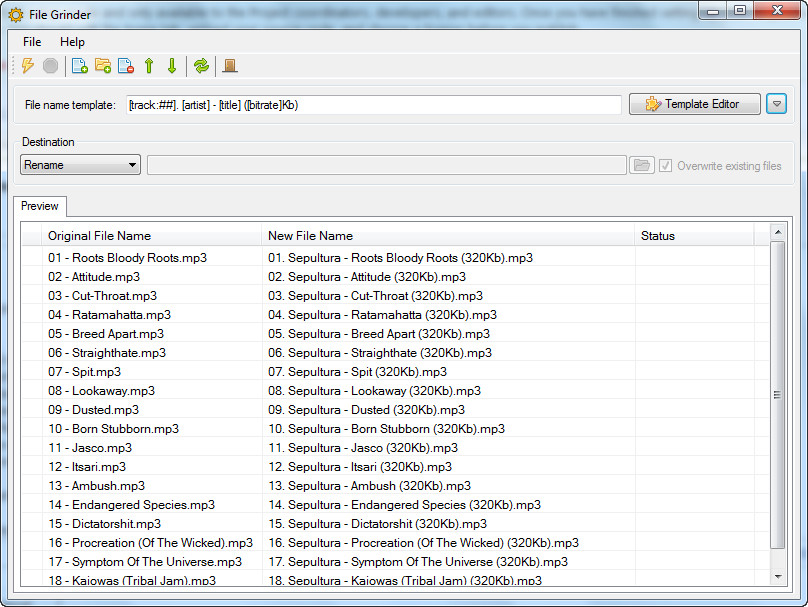Move item up with green up arrow

point(149,66)
